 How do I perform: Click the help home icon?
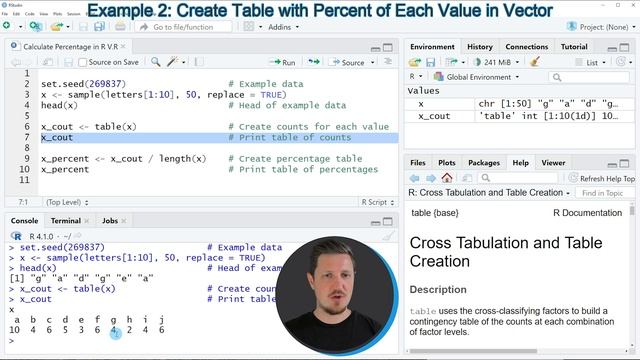447,178
